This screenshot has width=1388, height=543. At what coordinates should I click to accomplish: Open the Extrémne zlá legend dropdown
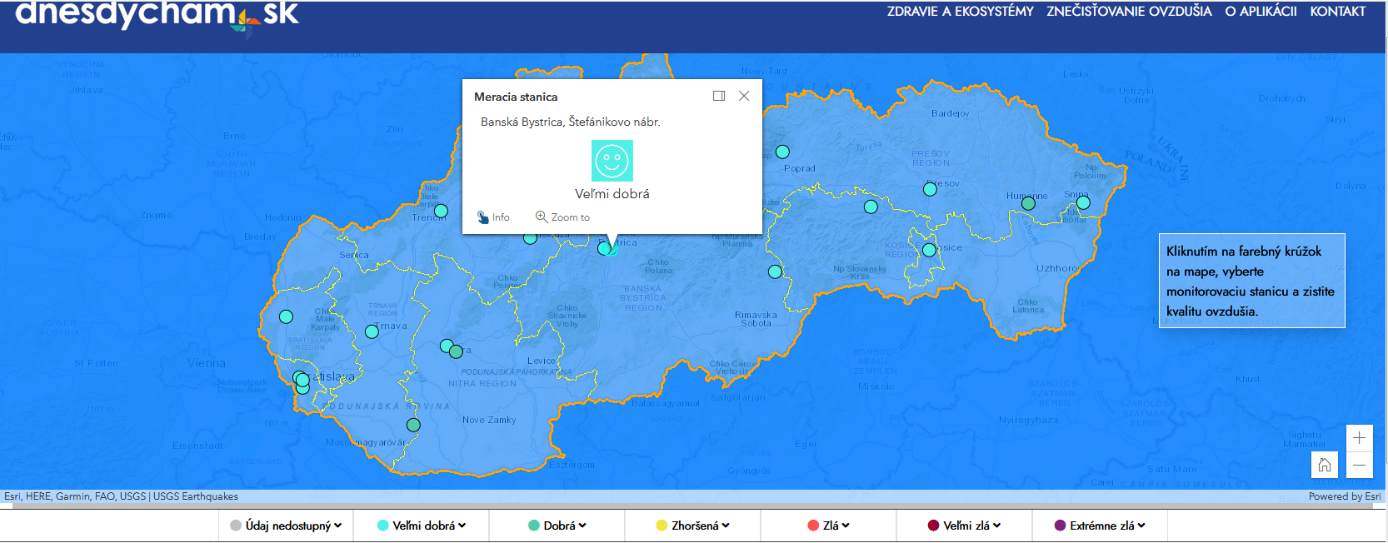pyautogui.click(x=1099, y=525)
